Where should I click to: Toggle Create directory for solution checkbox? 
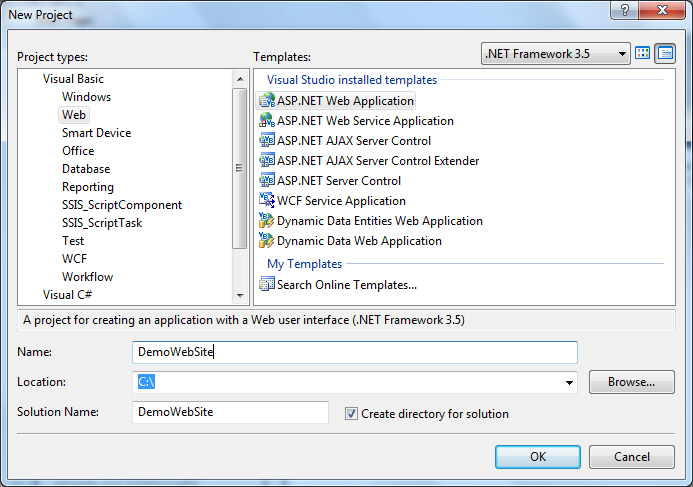pyautogui.click(x=351, y=414)
